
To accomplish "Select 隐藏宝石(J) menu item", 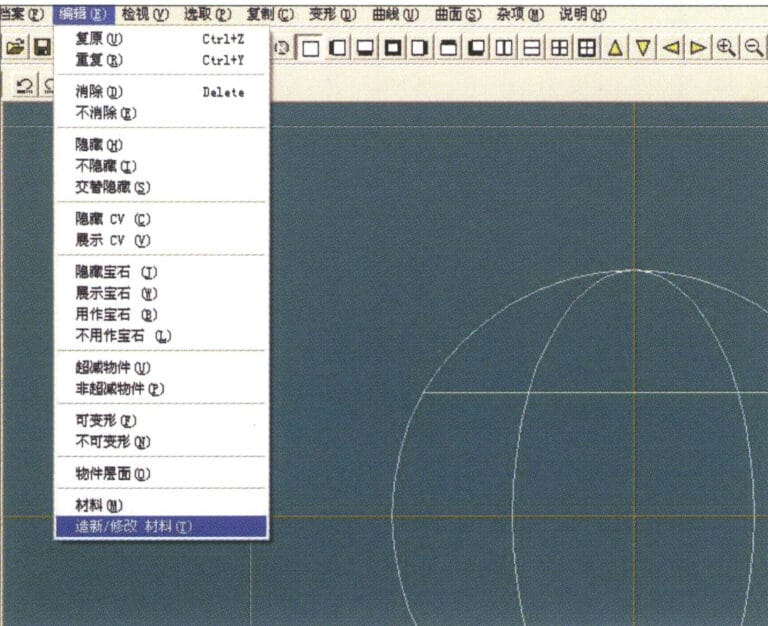I will (x=161, y=272).
